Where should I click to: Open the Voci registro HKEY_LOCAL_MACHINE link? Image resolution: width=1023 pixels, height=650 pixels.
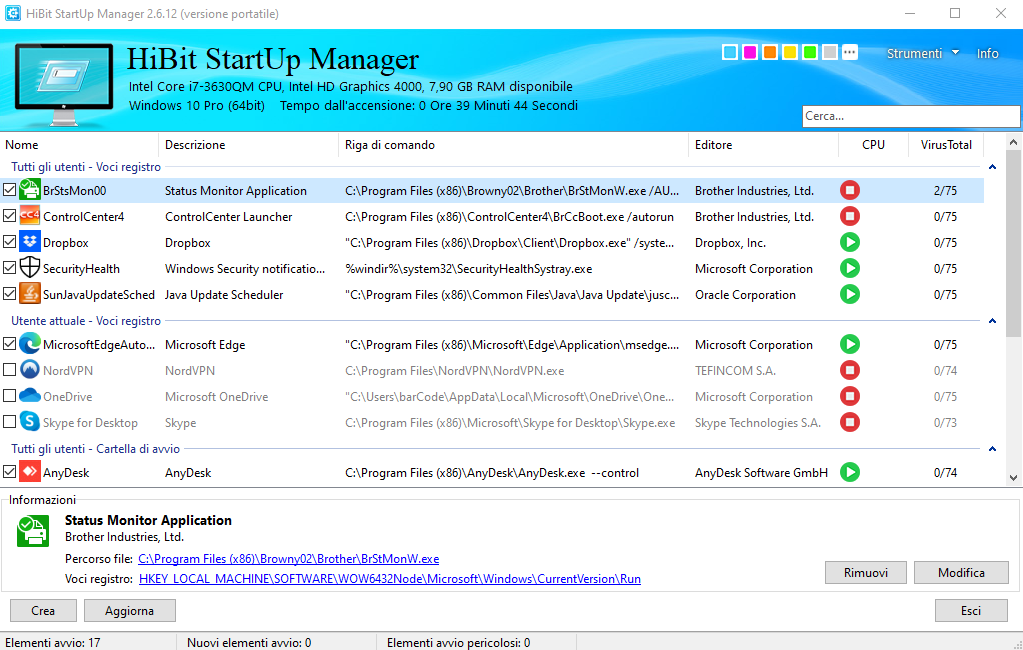click(389, 578)
